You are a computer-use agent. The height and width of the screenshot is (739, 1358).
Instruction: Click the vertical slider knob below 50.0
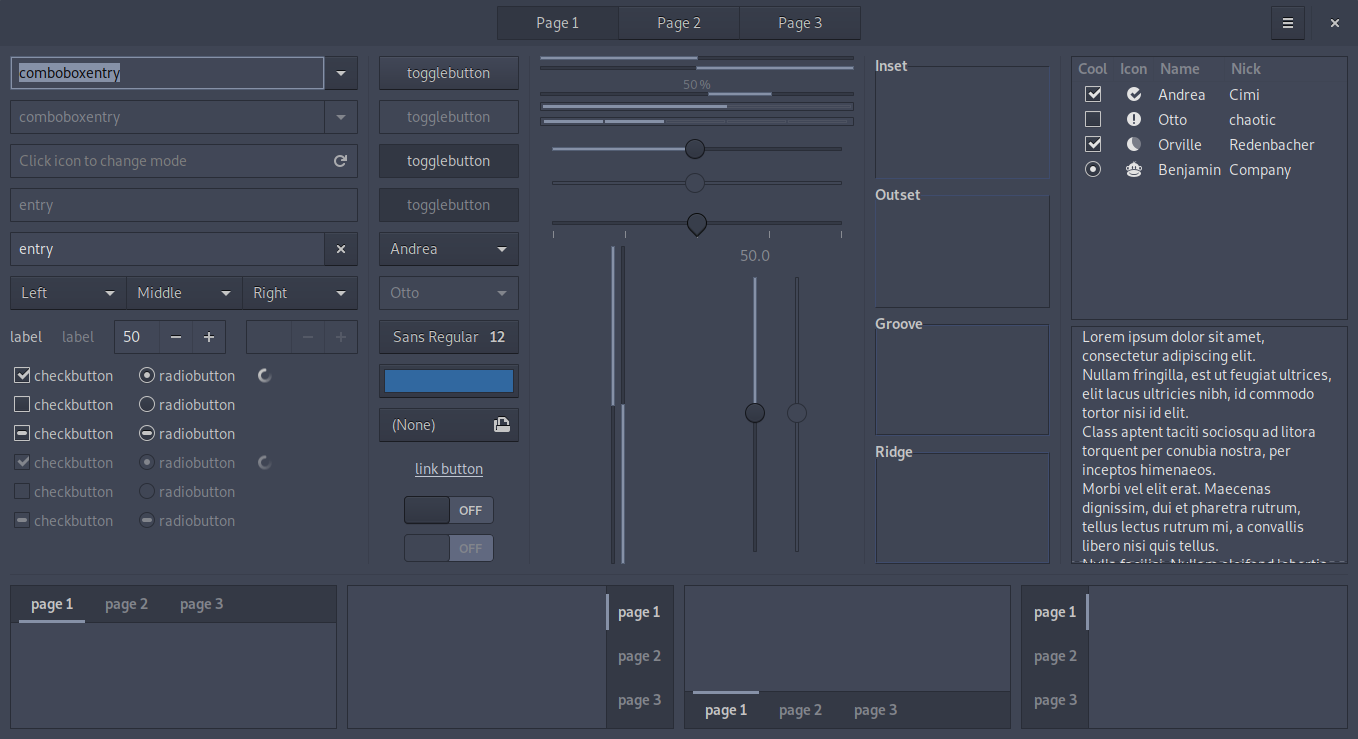(x=755, y=413)
